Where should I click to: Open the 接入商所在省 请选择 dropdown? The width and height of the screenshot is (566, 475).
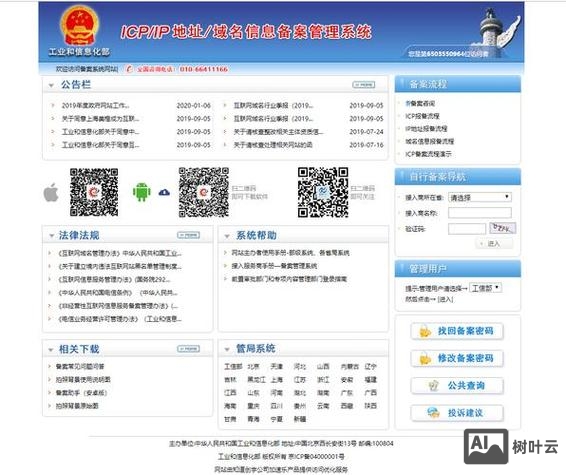click(x=480, y=197)
